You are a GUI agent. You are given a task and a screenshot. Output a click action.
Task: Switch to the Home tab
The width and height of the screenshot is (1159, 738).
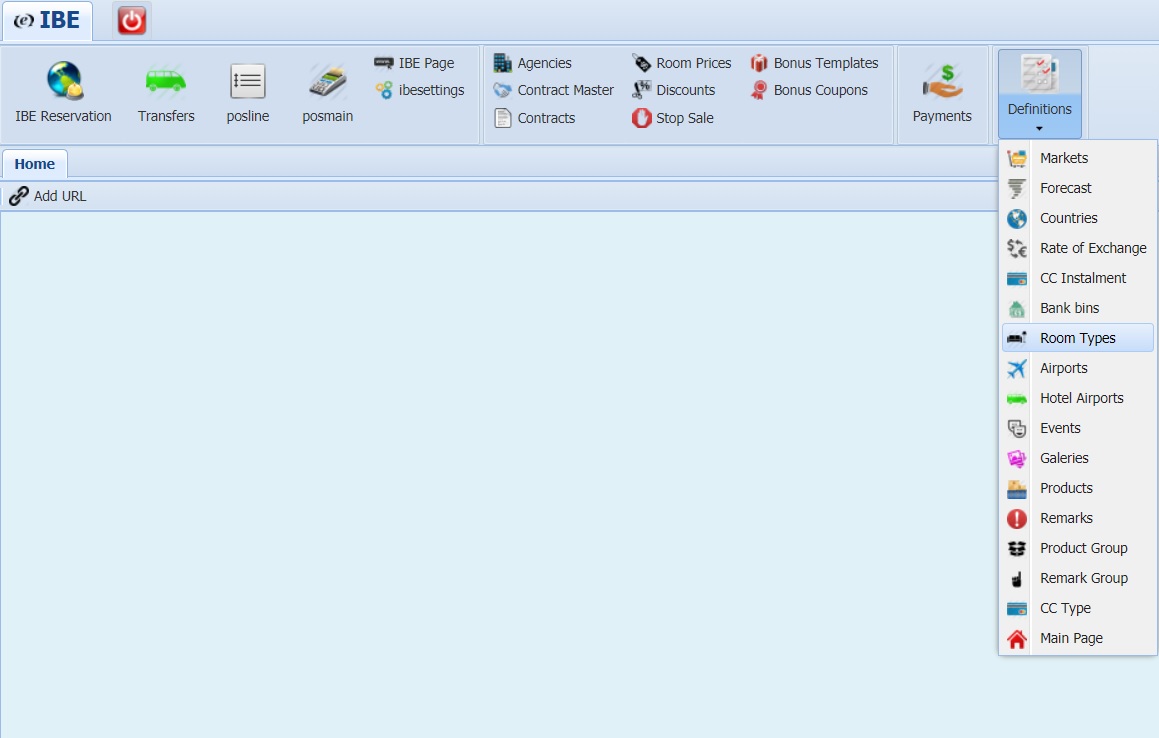35,164
